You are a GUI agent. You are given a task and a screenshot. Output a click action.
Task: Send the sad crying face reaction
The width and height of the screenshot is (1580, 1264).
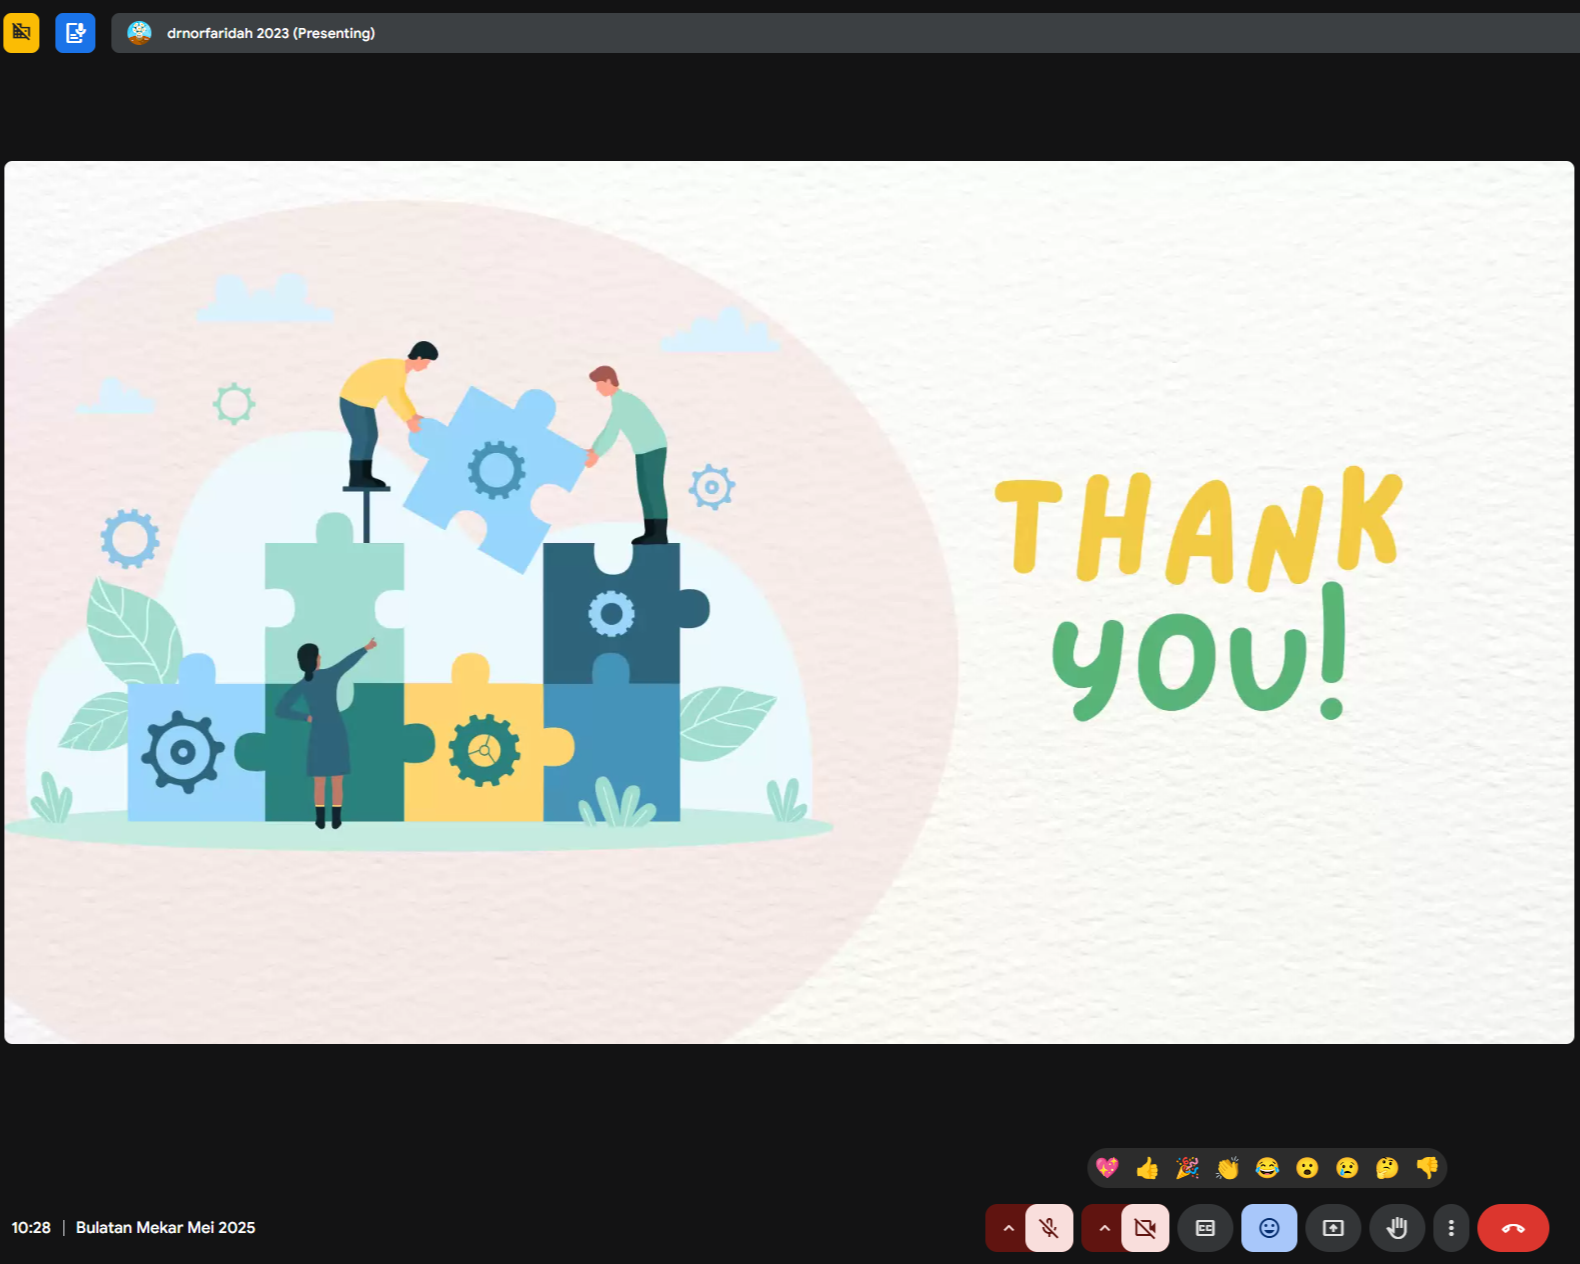coord(1347,1168)
